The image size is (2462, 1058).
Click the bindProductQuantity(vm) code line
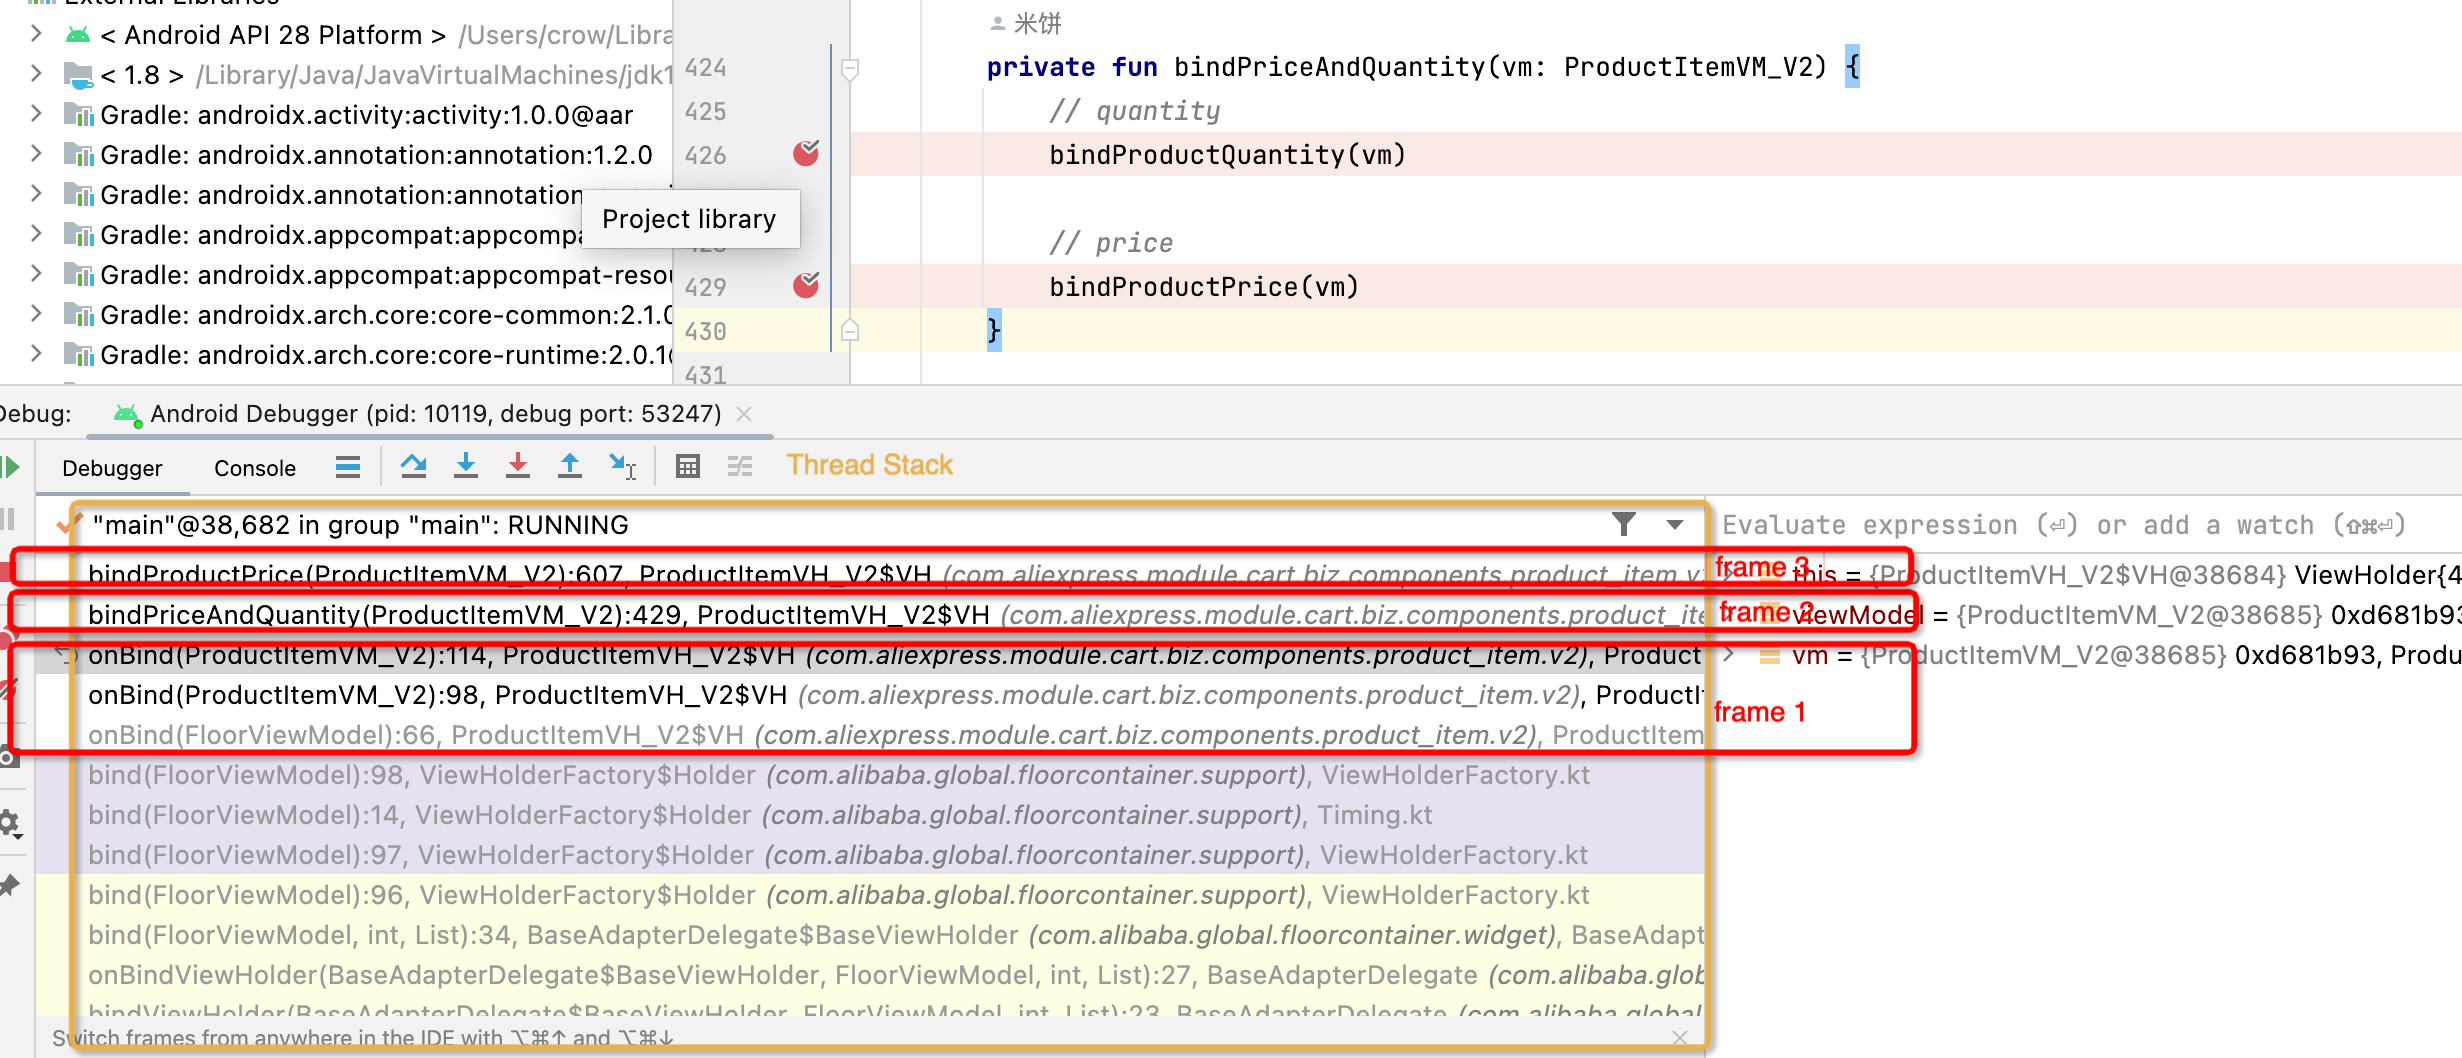[1227, 155]
